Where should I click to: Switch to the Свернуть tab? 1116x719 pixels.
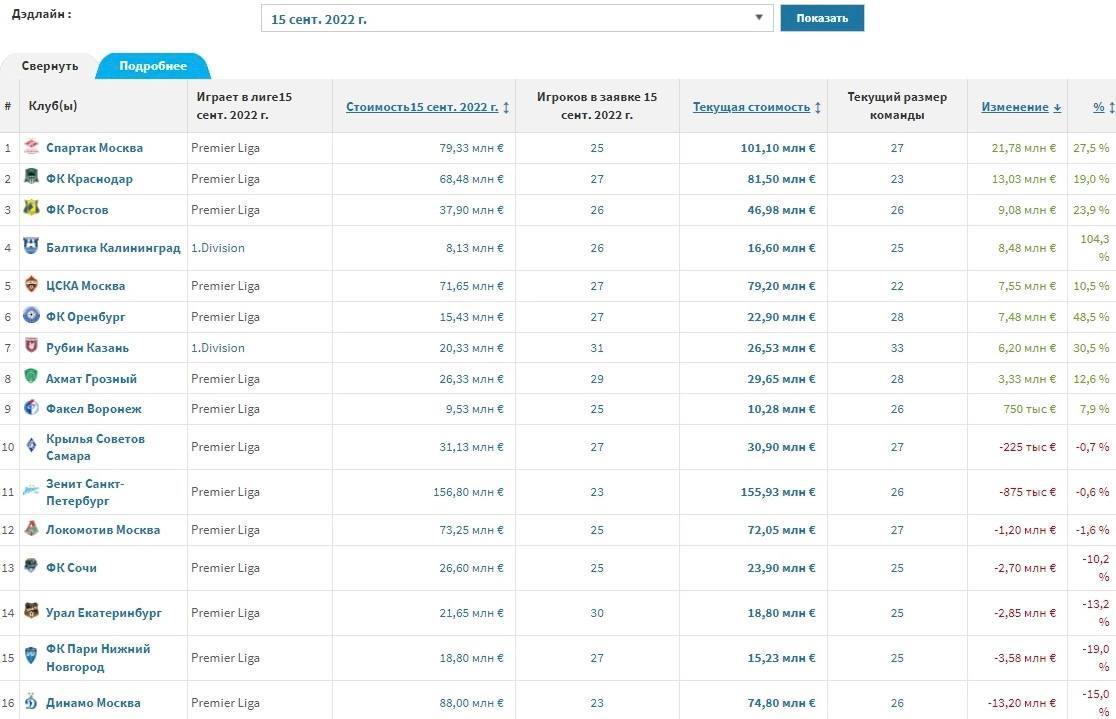50,66
